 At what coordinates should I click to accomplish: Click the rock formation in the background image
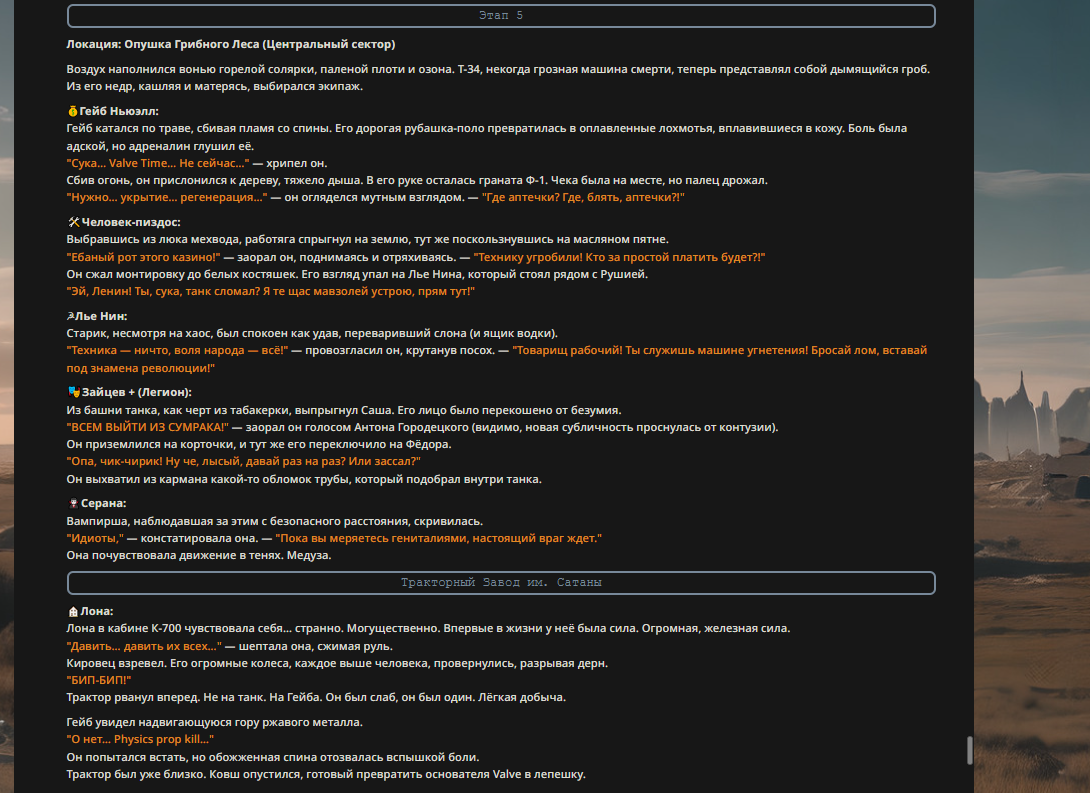tap(1022, 417)
